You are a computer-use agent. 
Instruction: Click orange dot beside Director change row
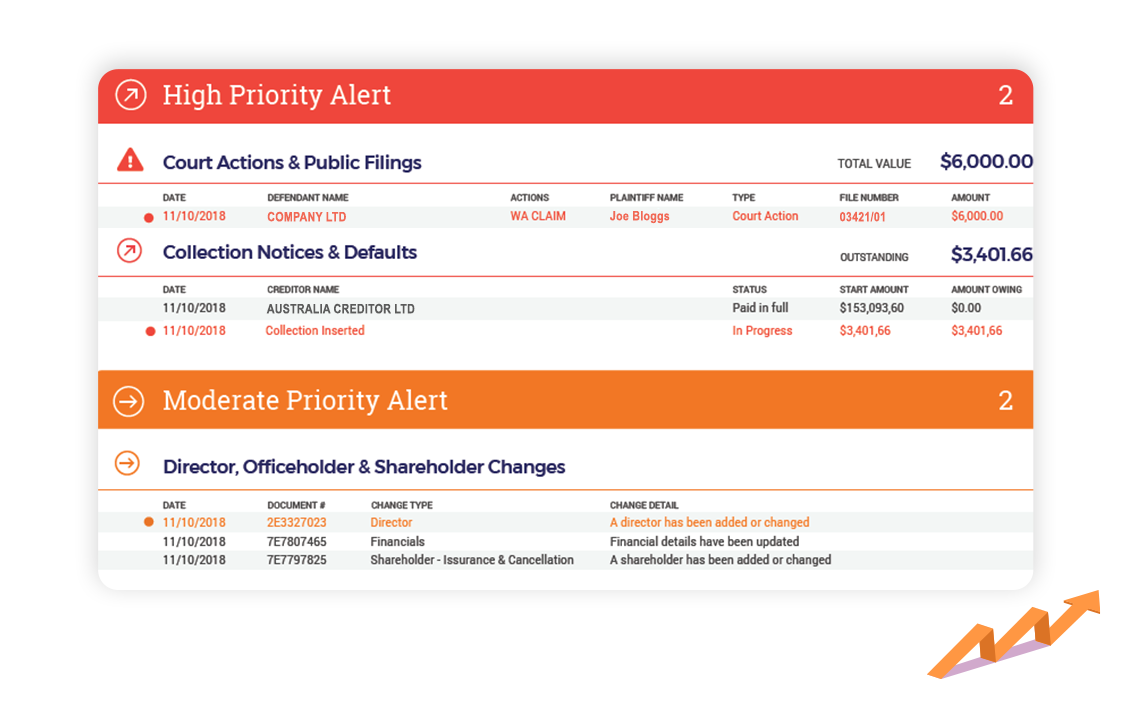click(149, 522)
